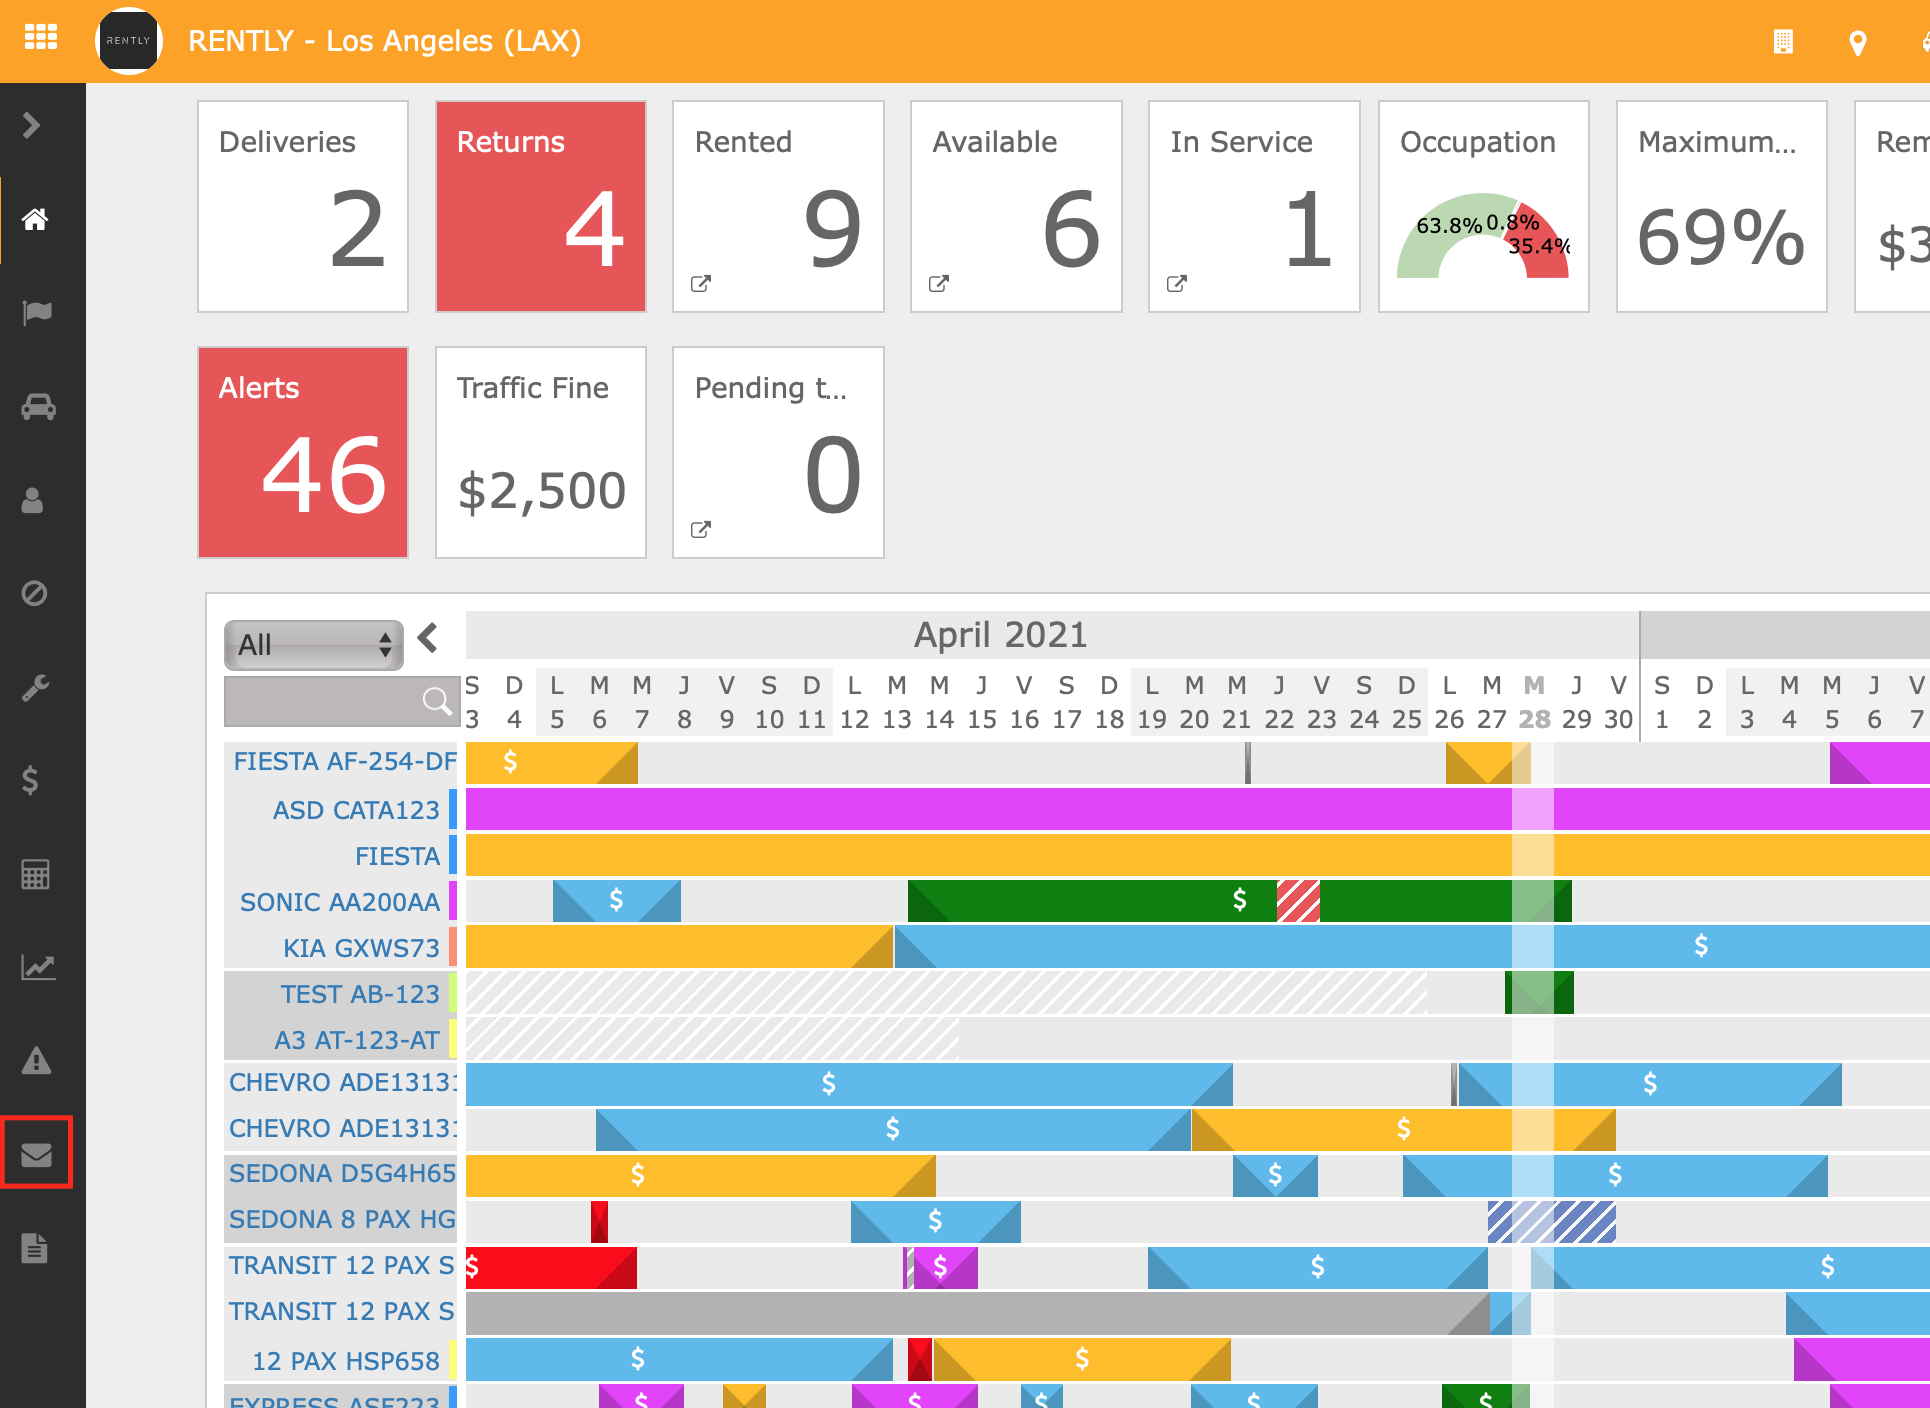Go to previous month with left chevron
1930x1408 pixels.
428,637
